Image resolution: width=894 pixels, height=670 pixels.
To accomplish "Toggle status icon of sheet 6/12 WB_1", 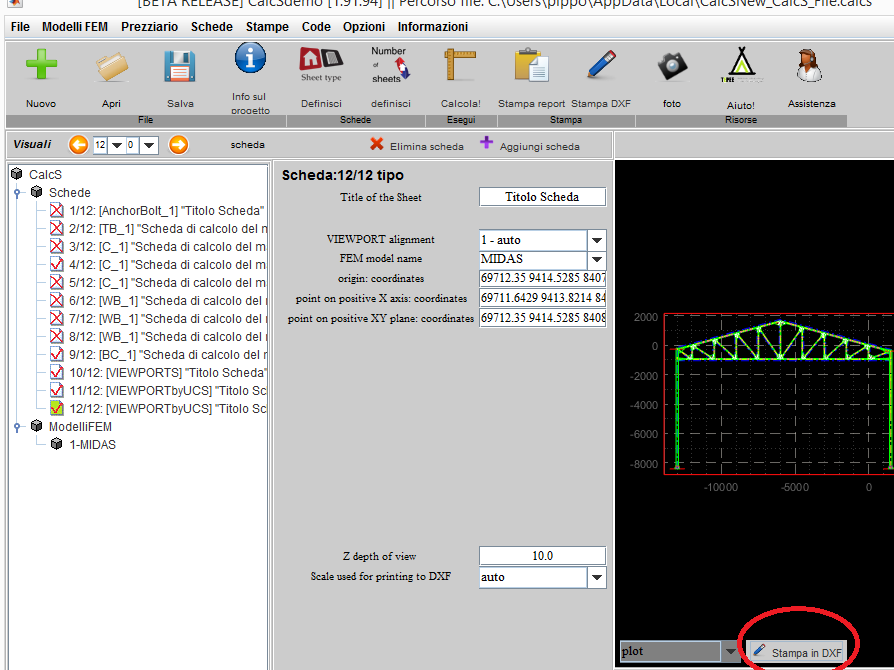I will pos(56,301).
